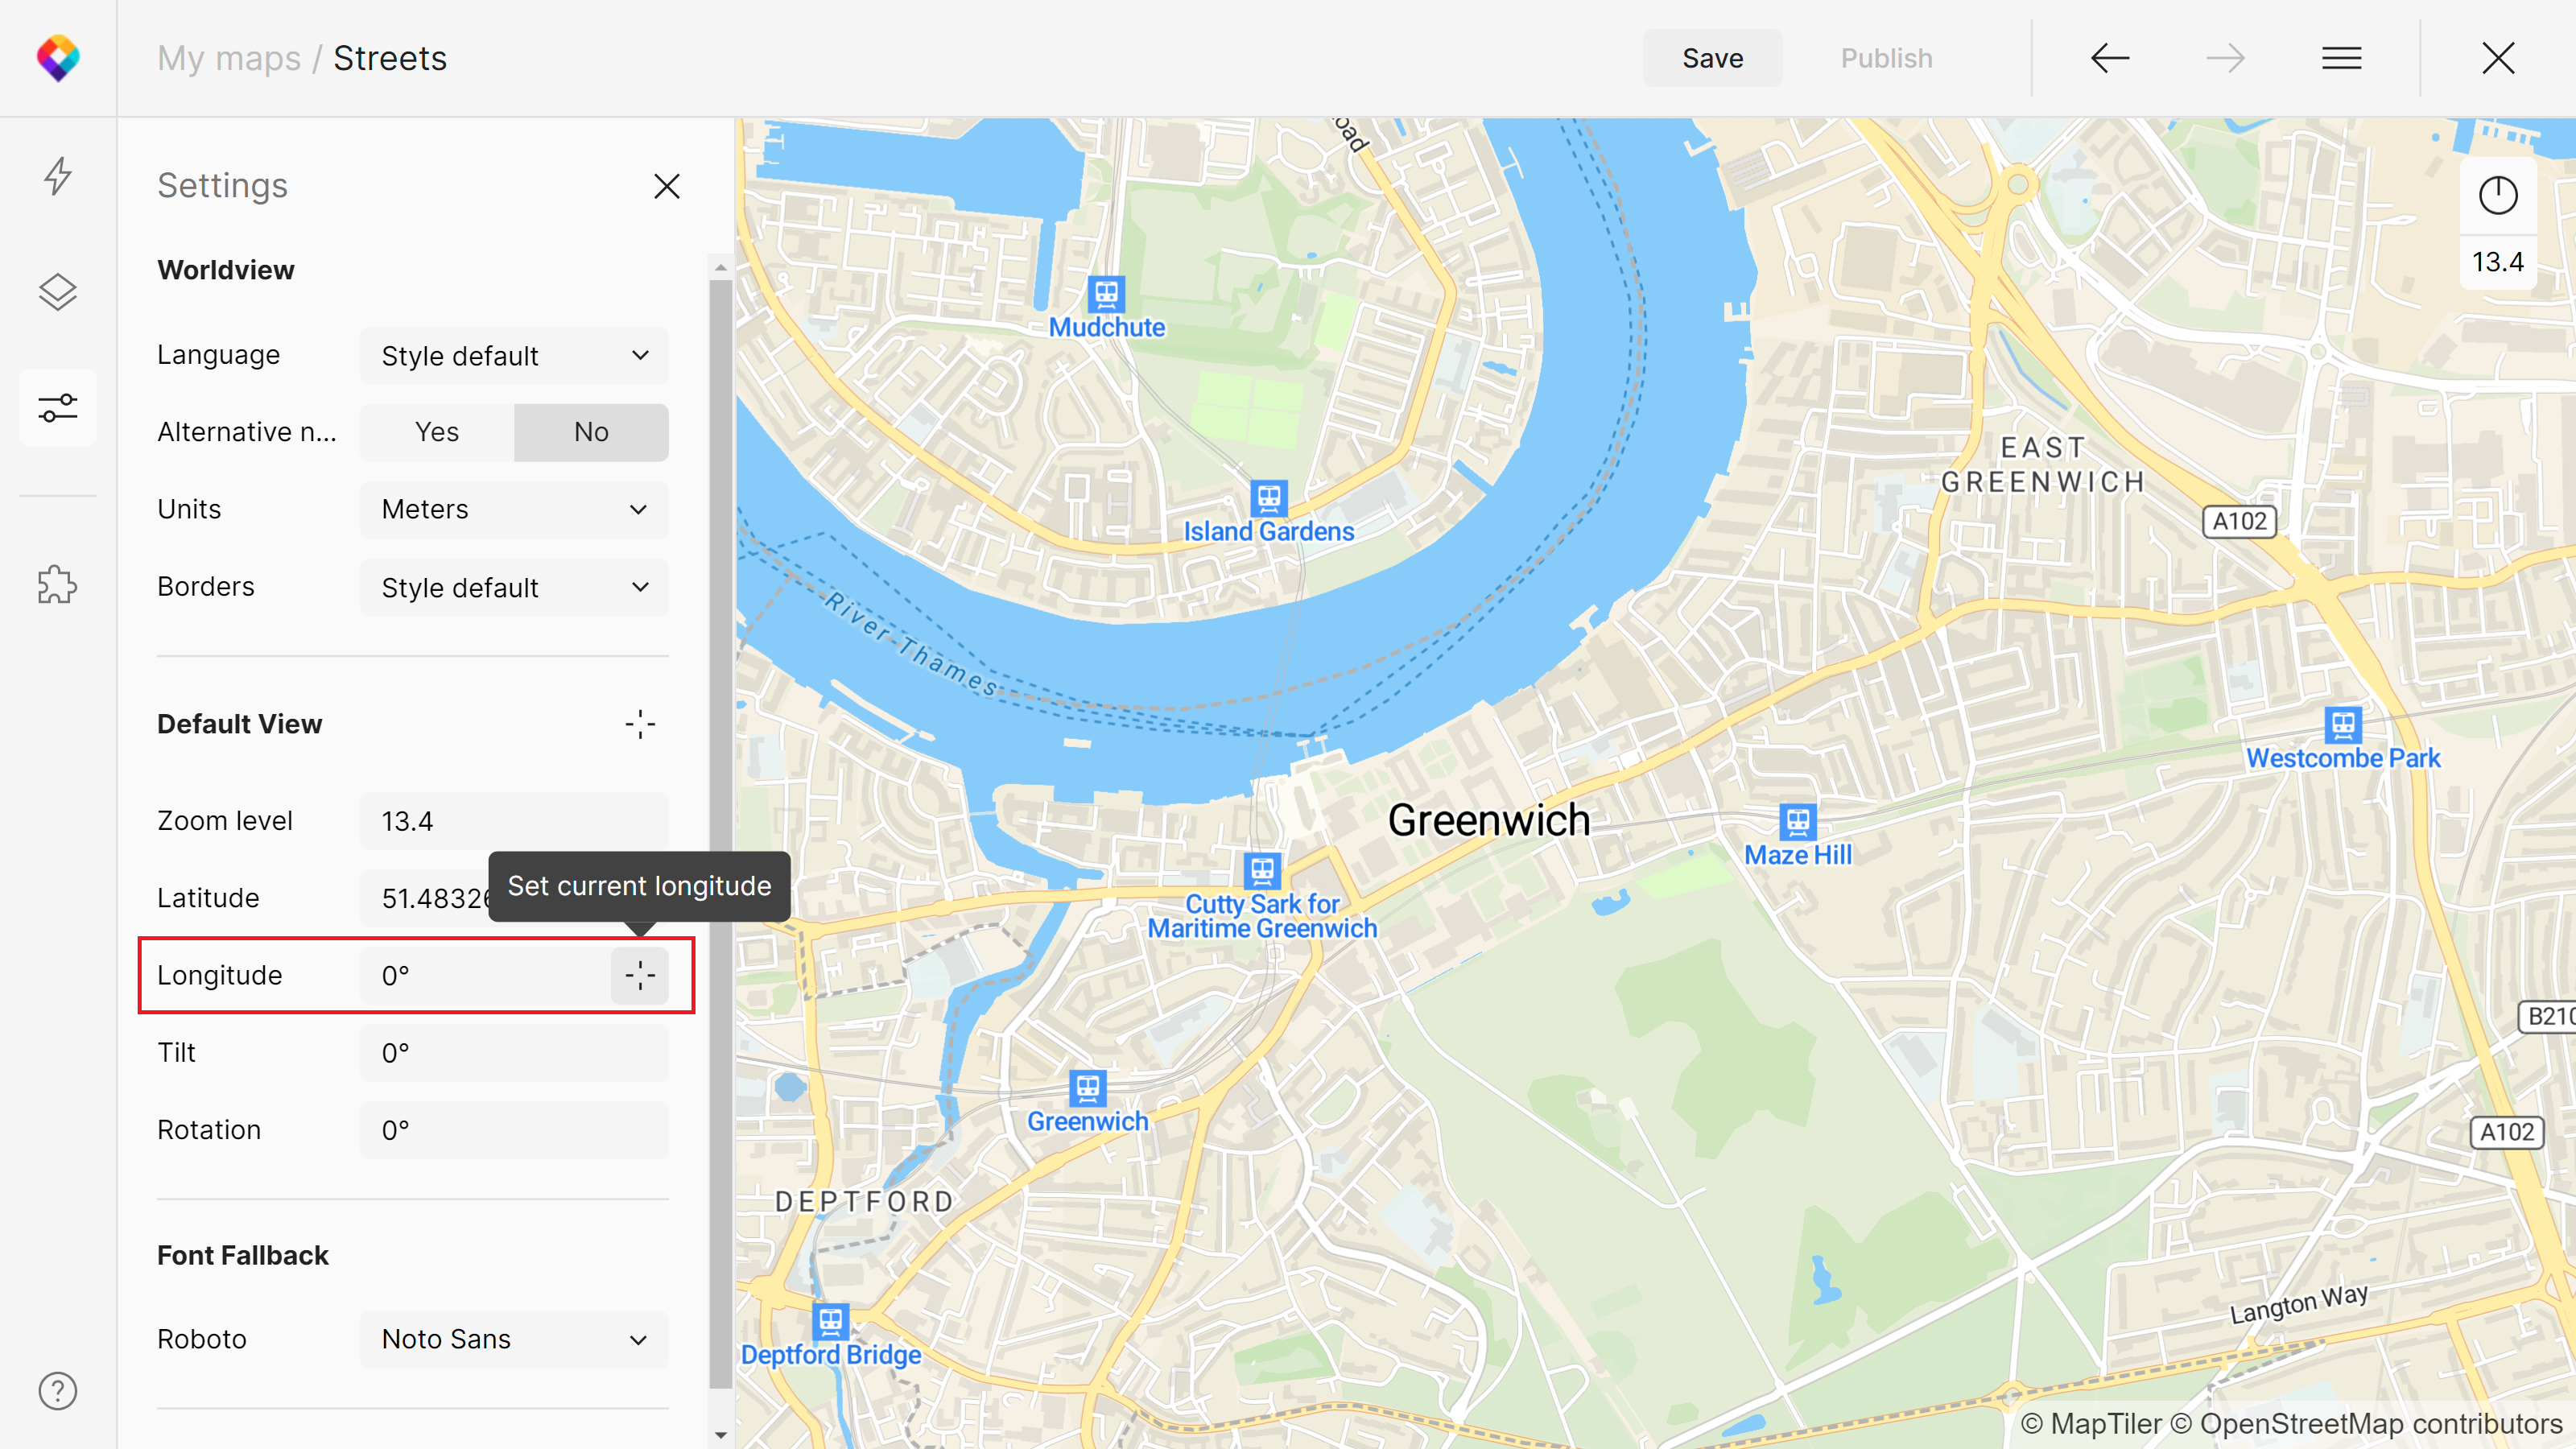Open the Units Meters dropdown
This screenshot has width=2576, height=1449.
click(514, 510)
